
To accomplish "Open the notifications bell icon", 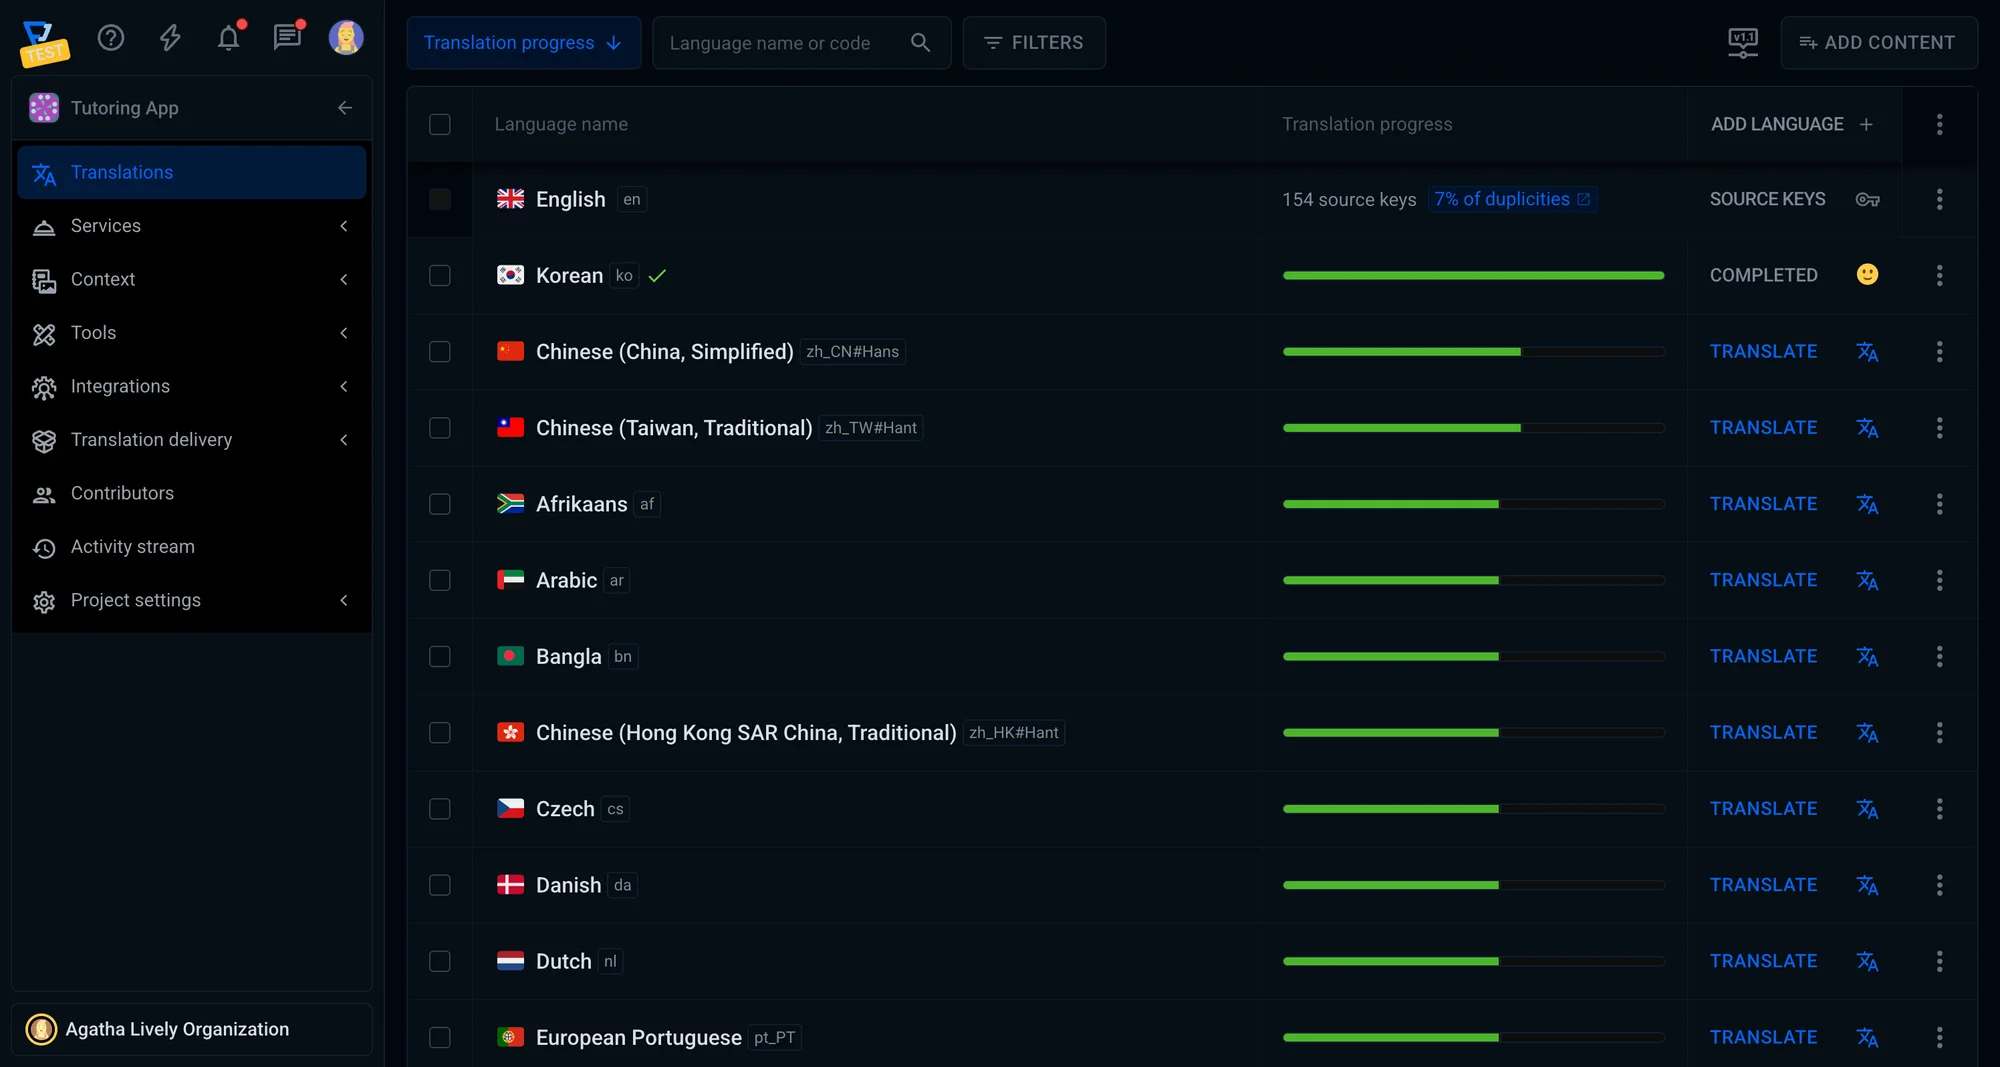I will coord(229,38).
